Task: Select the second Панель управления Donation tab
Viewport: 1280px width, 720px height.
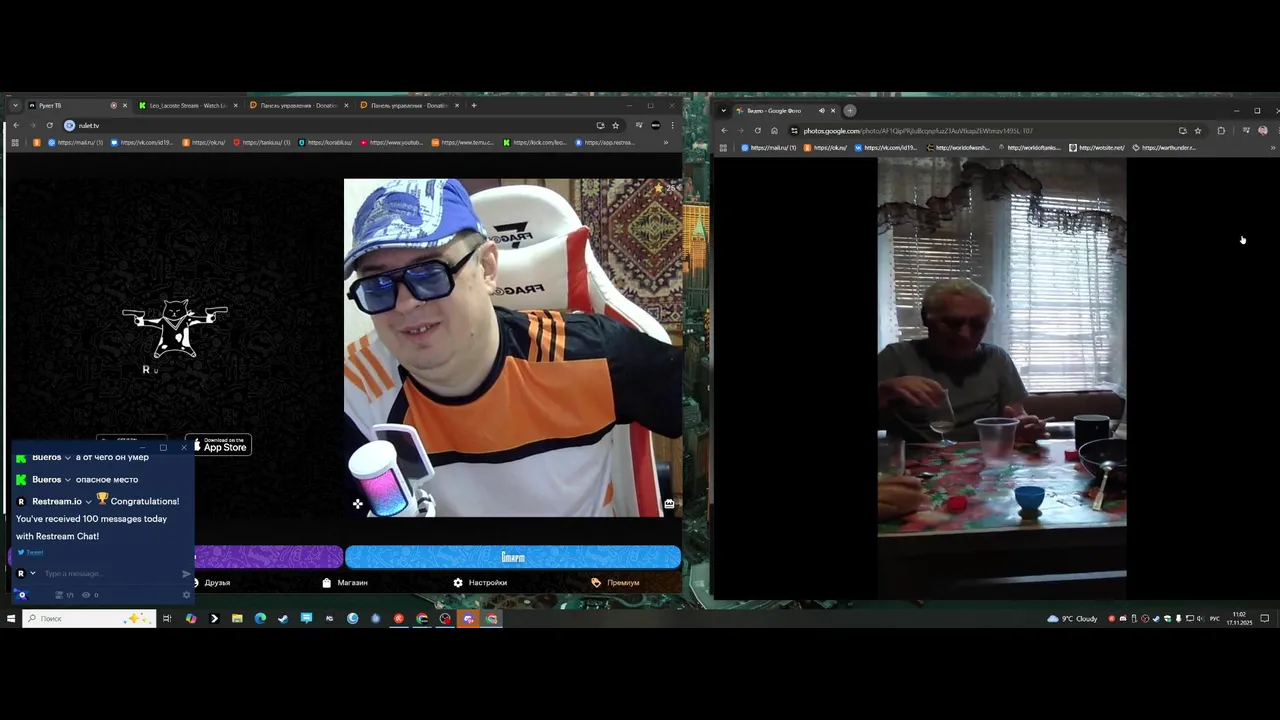Action: 409,105
